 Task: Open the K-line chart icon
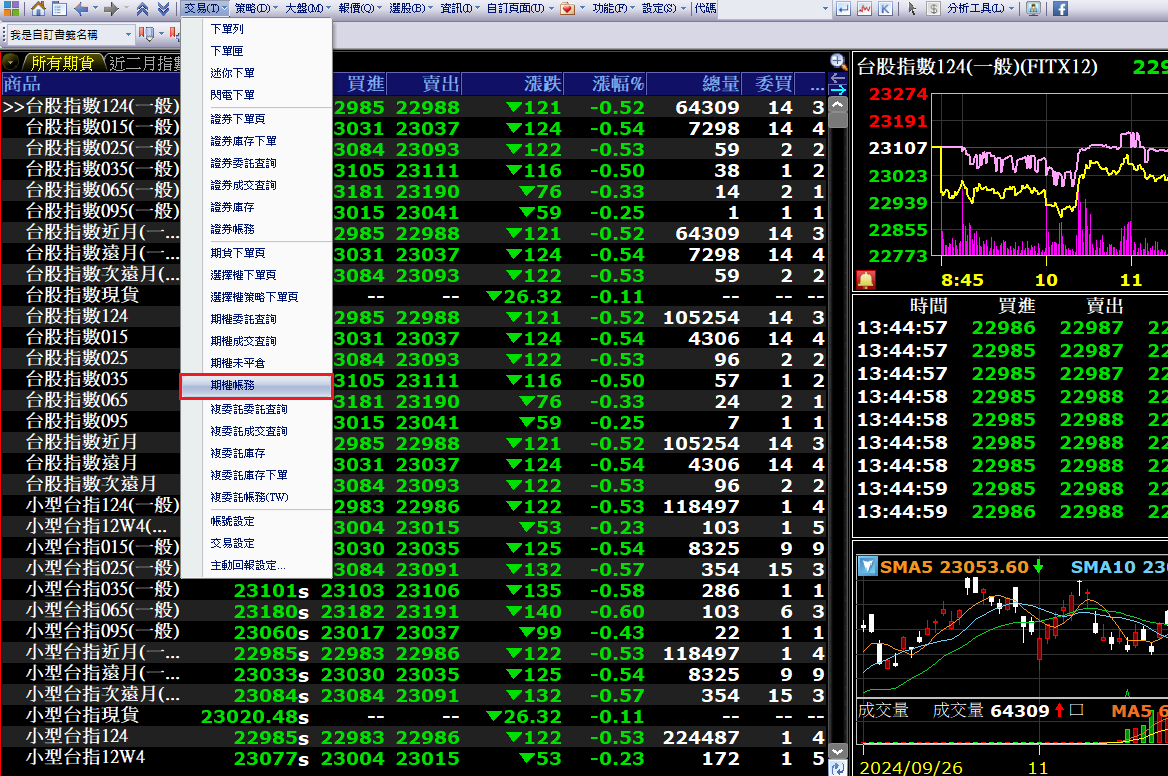[886, 9]
